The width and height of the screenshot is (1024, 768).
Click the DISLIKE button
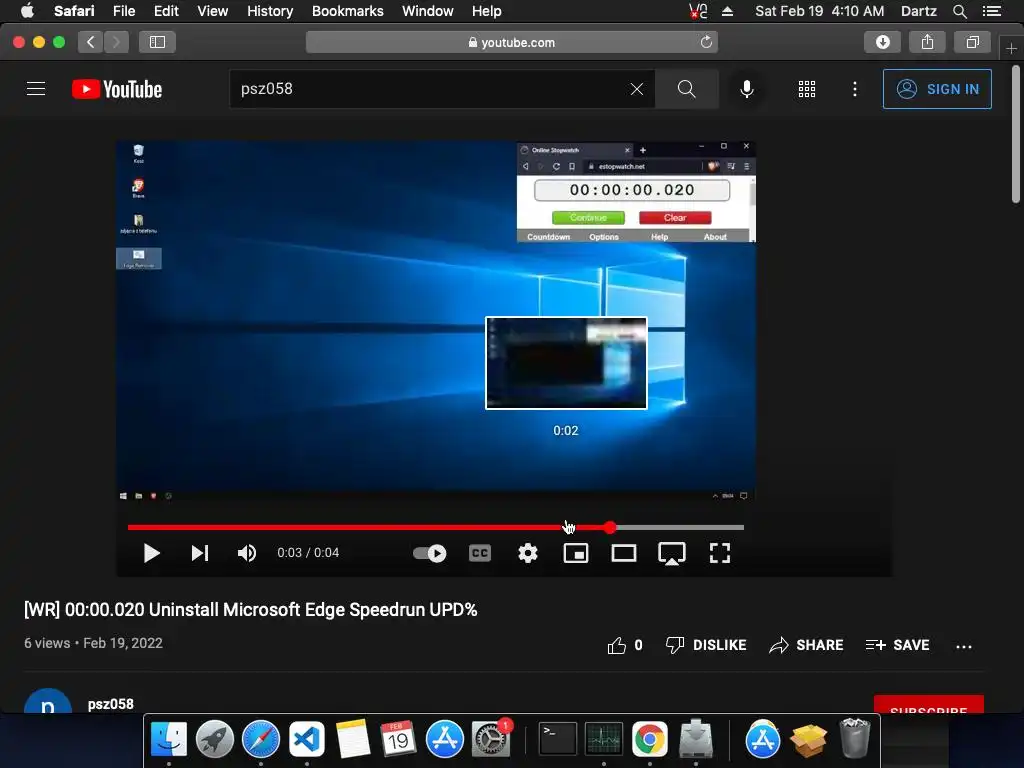click(x=706, y=645)
